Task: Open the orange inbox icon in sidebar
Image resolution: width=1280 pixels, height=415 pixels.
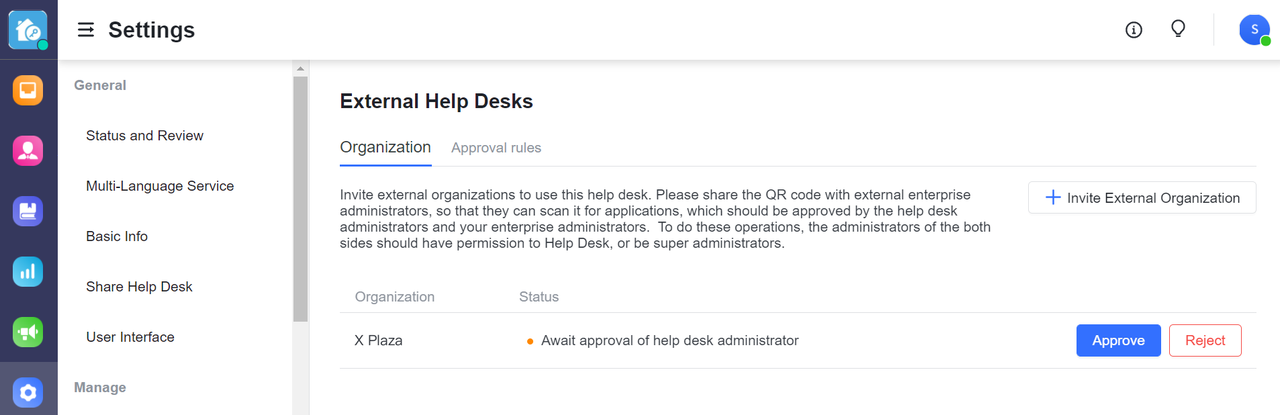Action: click(x=28, y=90)
